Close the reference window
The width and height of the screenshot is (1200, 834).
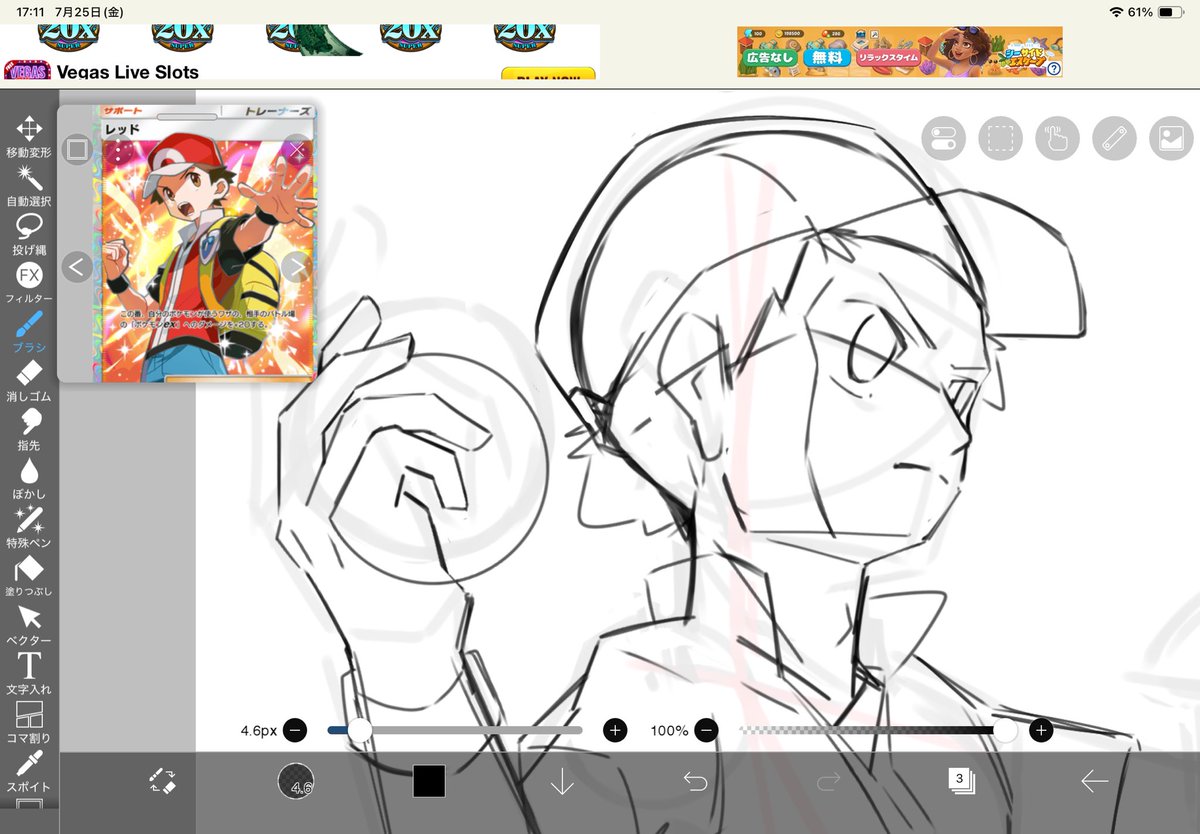[x=296, y=151]
